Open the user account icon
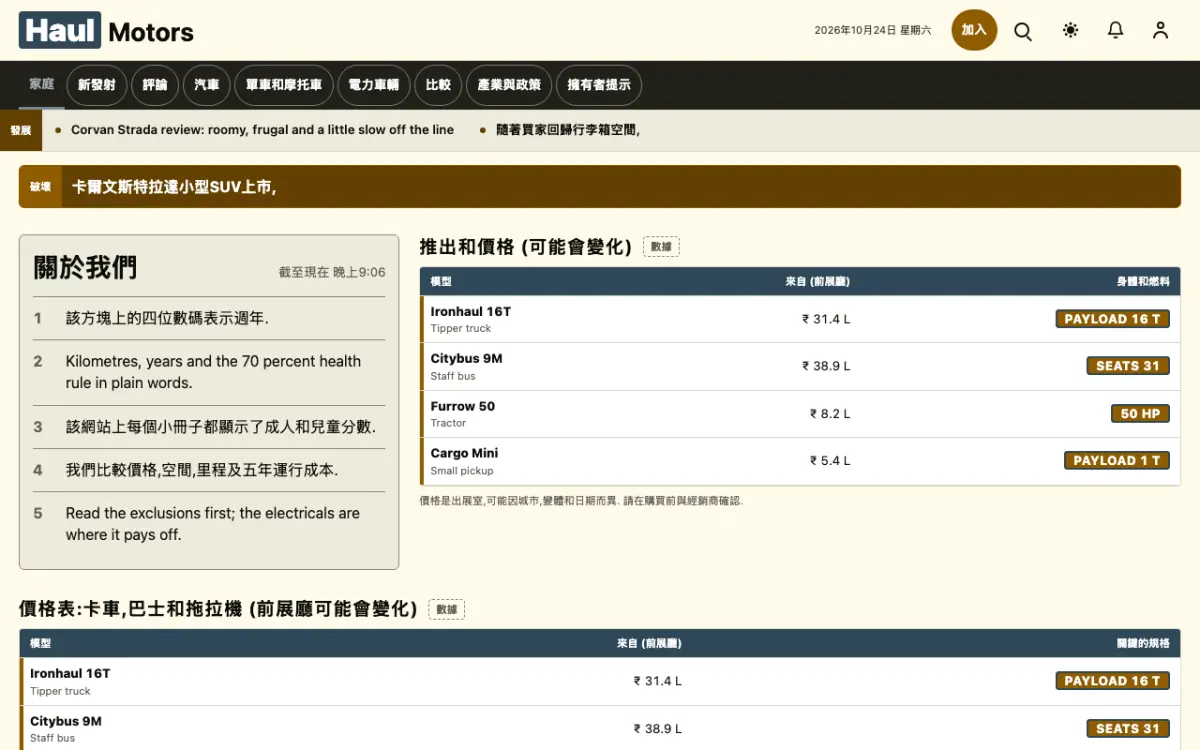The width and height of the screenshot is (1200, 750). click(x=1160, y=31)
